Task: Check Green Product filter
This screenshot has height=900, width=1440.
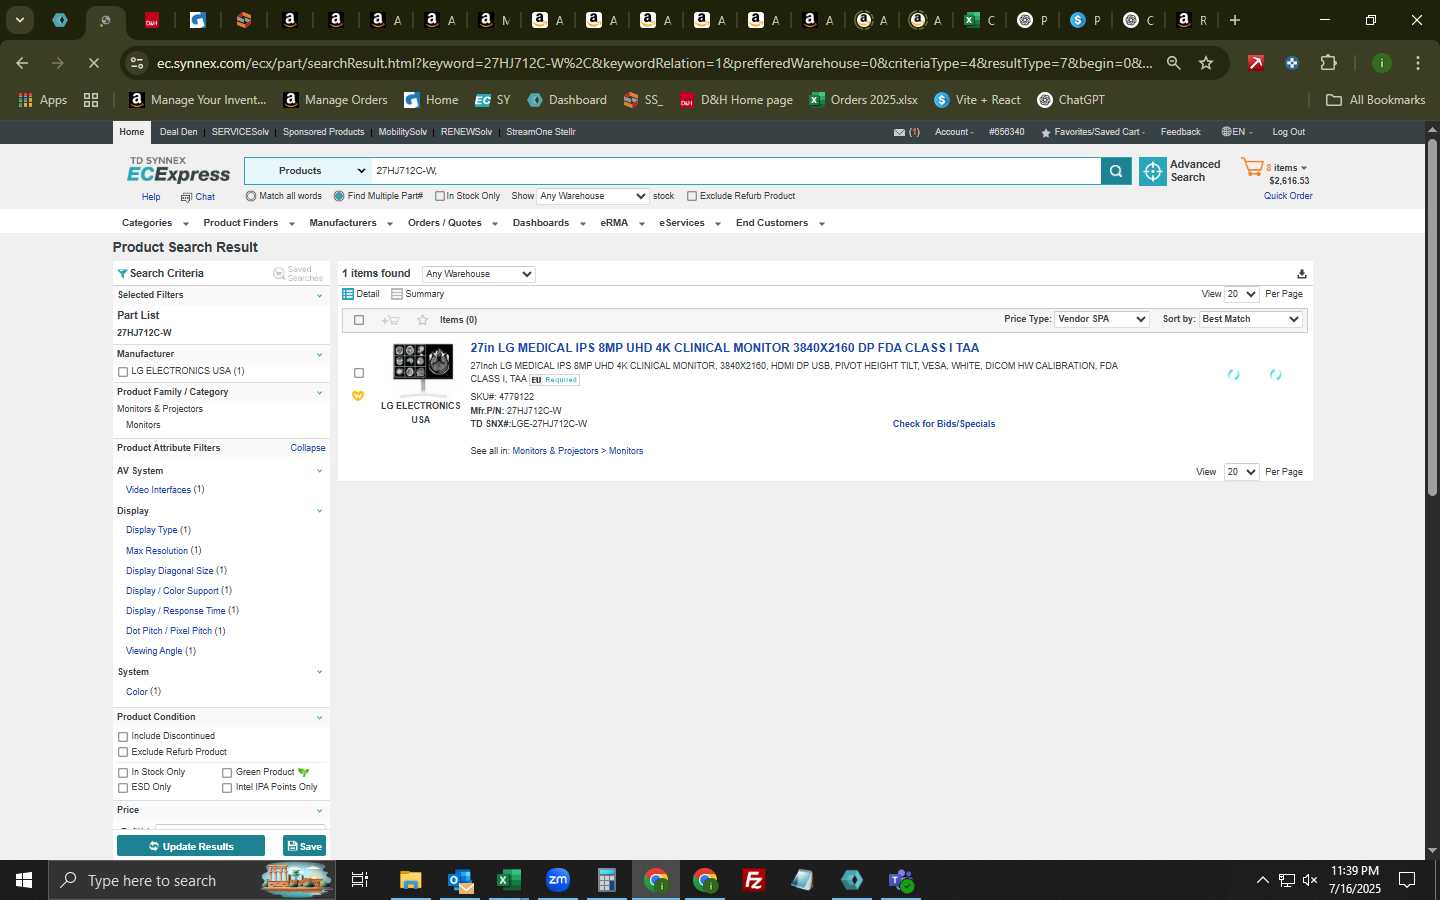Action: (x=227, y=773)
